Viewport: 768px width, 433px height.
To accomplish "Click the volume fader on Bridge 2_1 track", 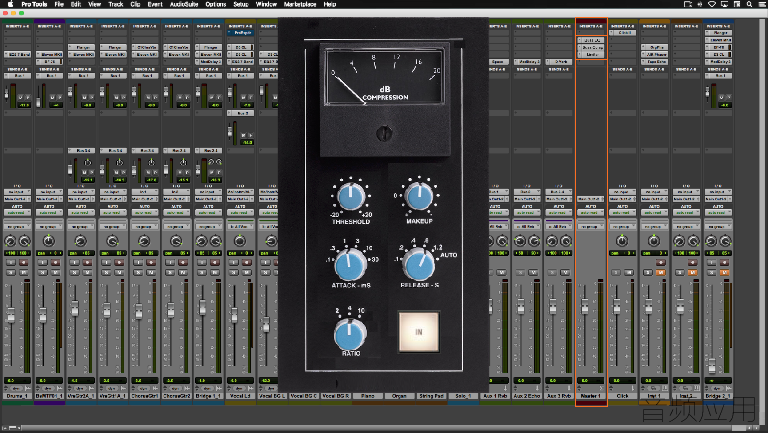I will tap(712, 365).
